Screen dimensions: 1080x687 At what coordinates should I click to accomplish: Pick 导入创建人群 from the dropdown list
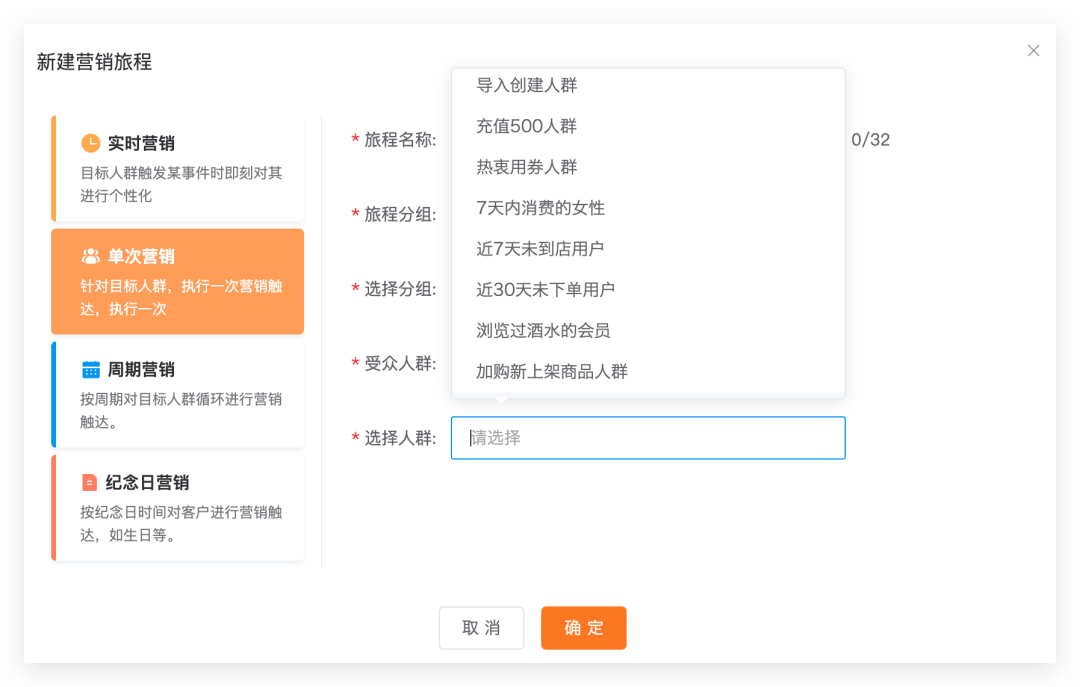coord(527,85)
